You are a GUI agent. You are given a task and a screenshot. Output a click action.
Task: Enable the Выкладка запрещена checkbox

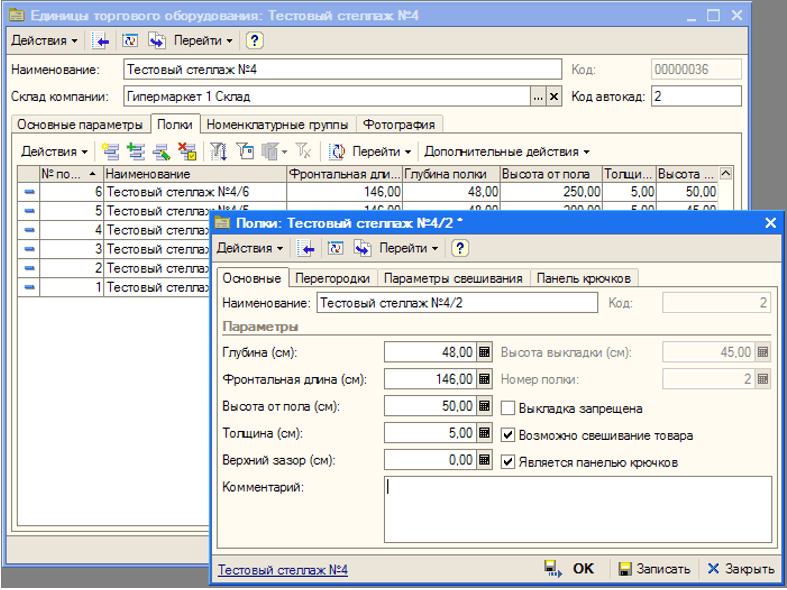(508, 408)
